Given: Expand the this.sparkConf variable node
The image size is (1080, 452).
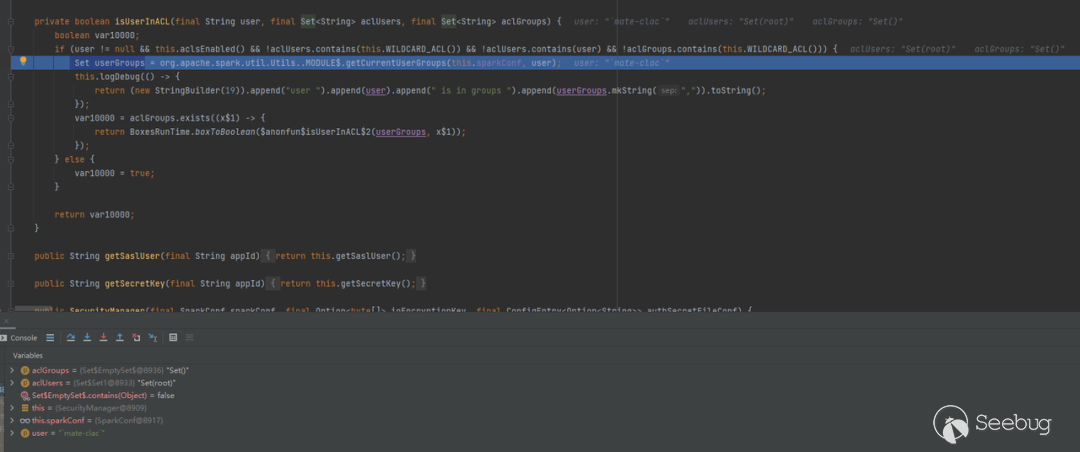Looking at the screenshot, I should tap(12, 421).
